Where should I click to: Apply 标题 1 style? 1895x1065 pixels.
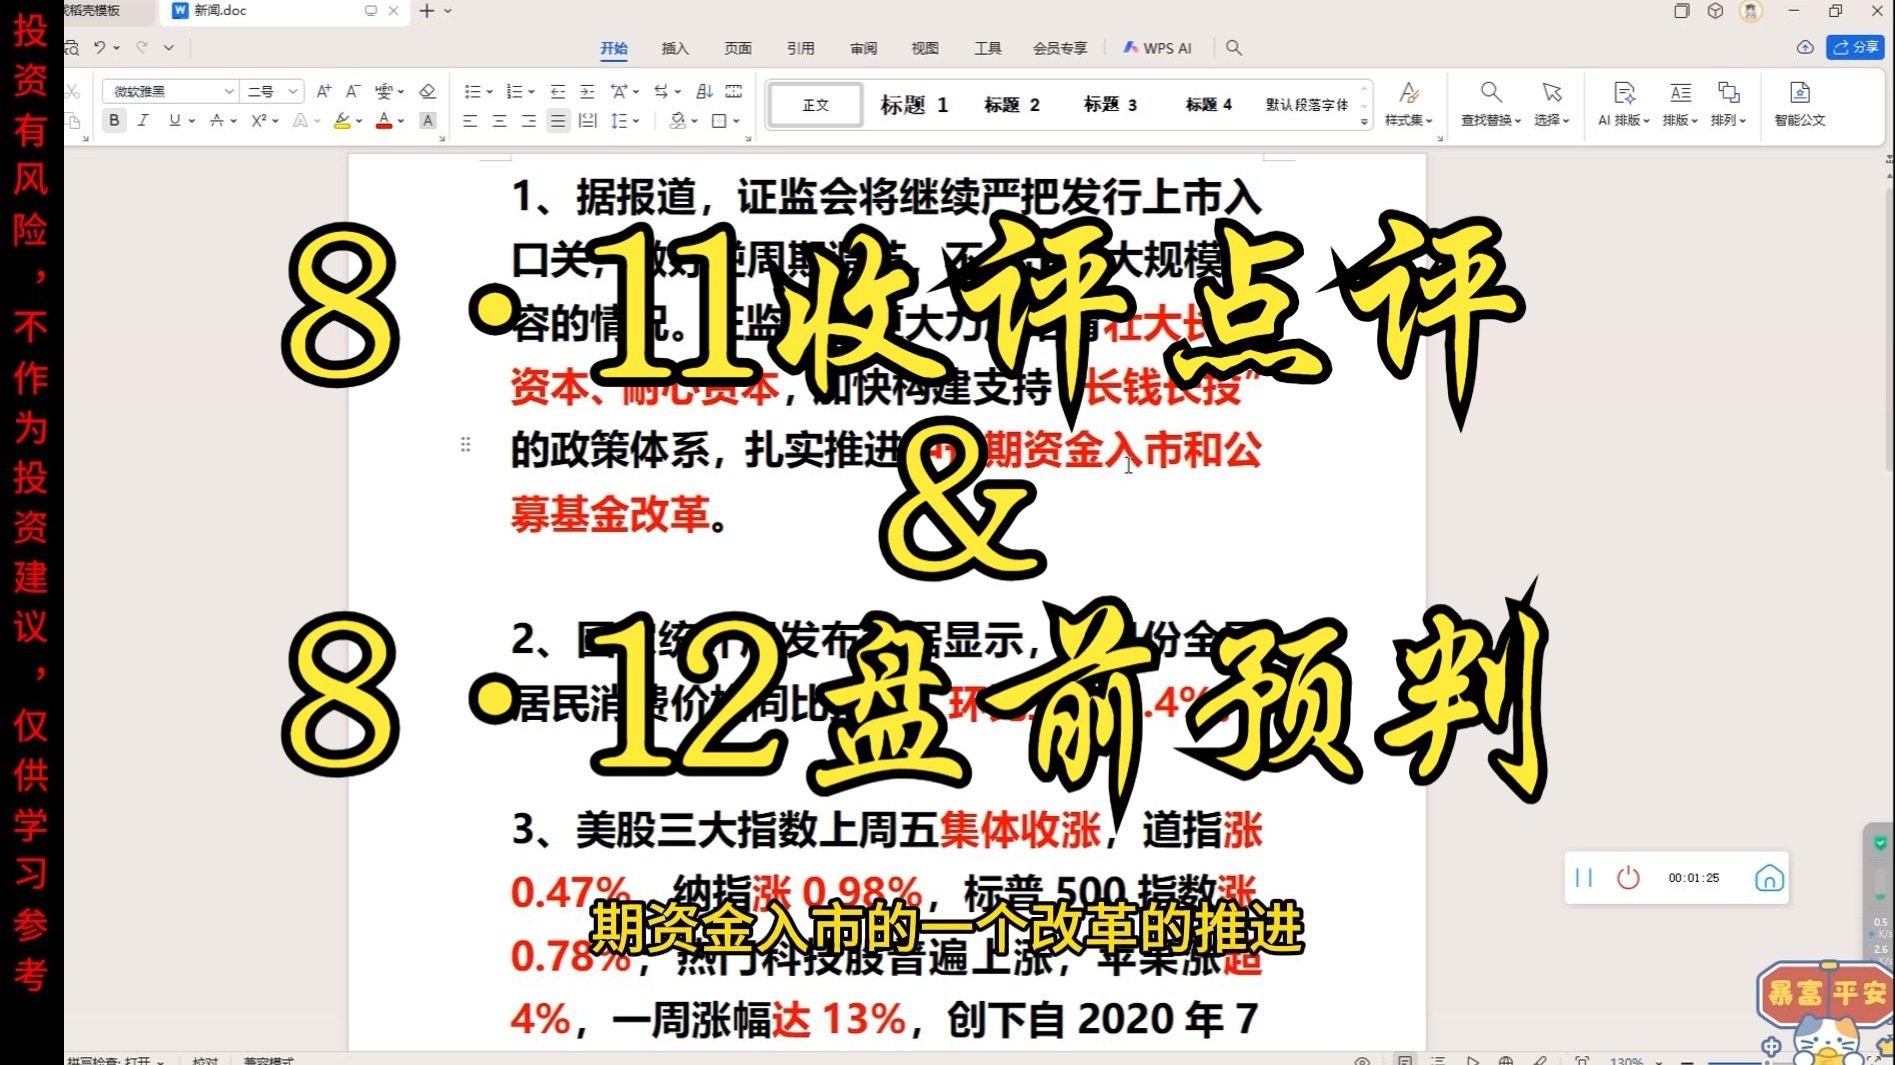(x=914, y=105)
